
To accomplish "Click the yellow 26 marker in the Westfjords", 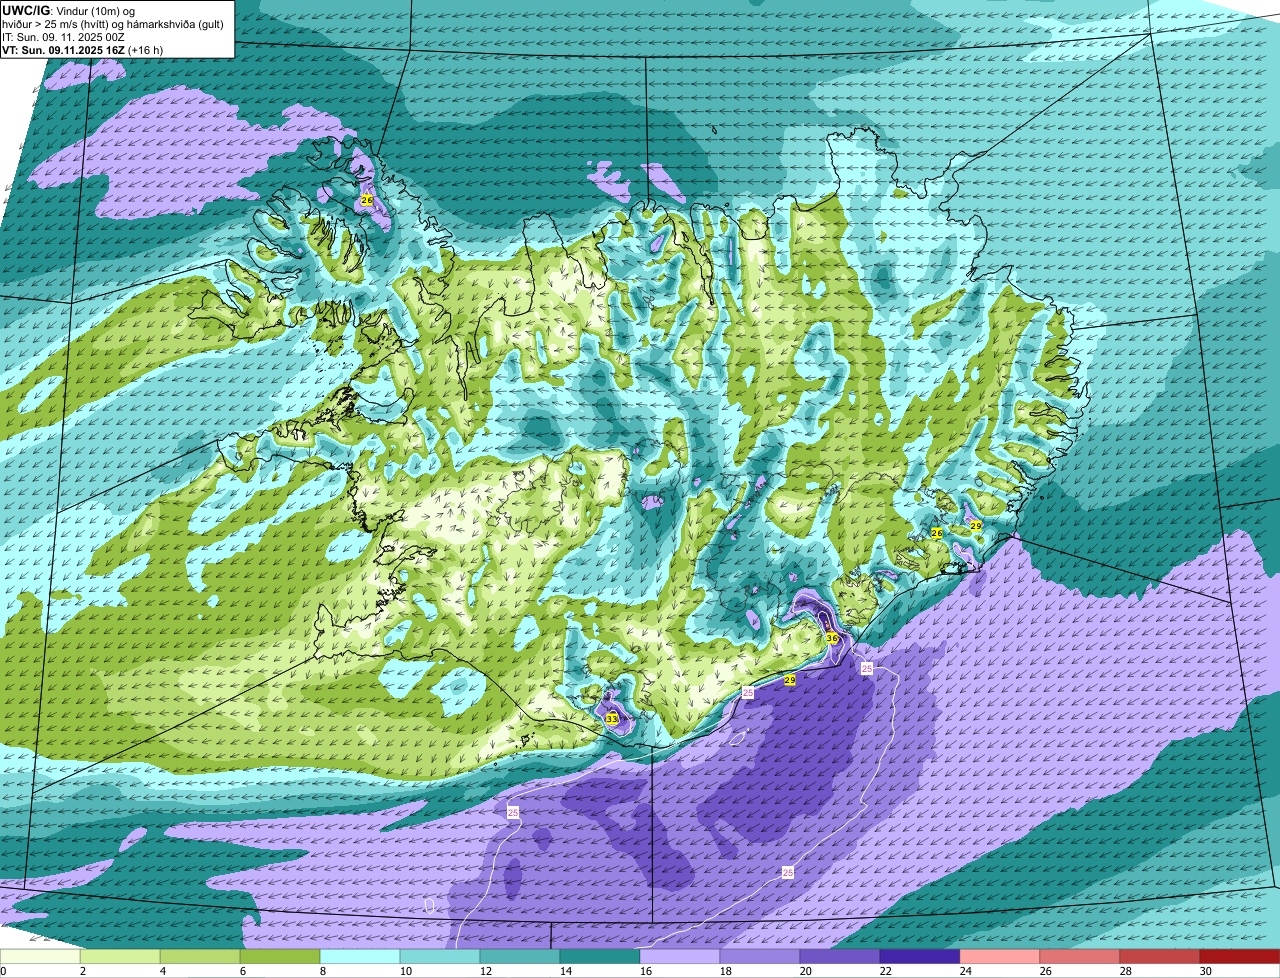I will point(367,200).
